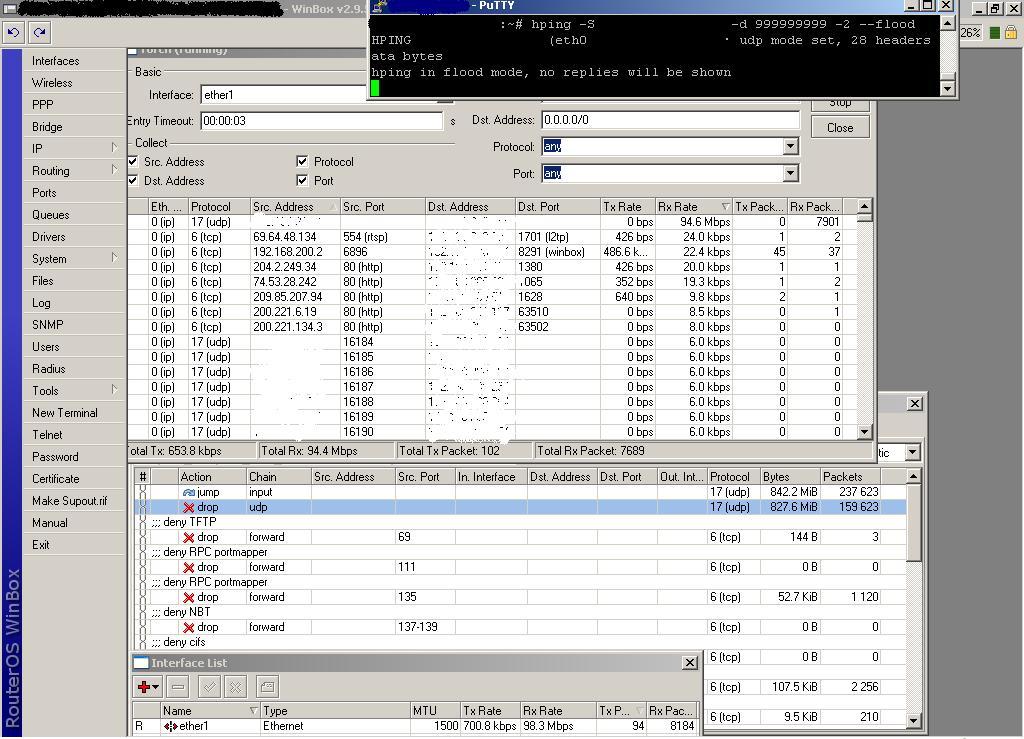The width and height of the screenshot is (1024, 739).
Task: Click the X Disable button in Interface List
Action: (236, 687)
